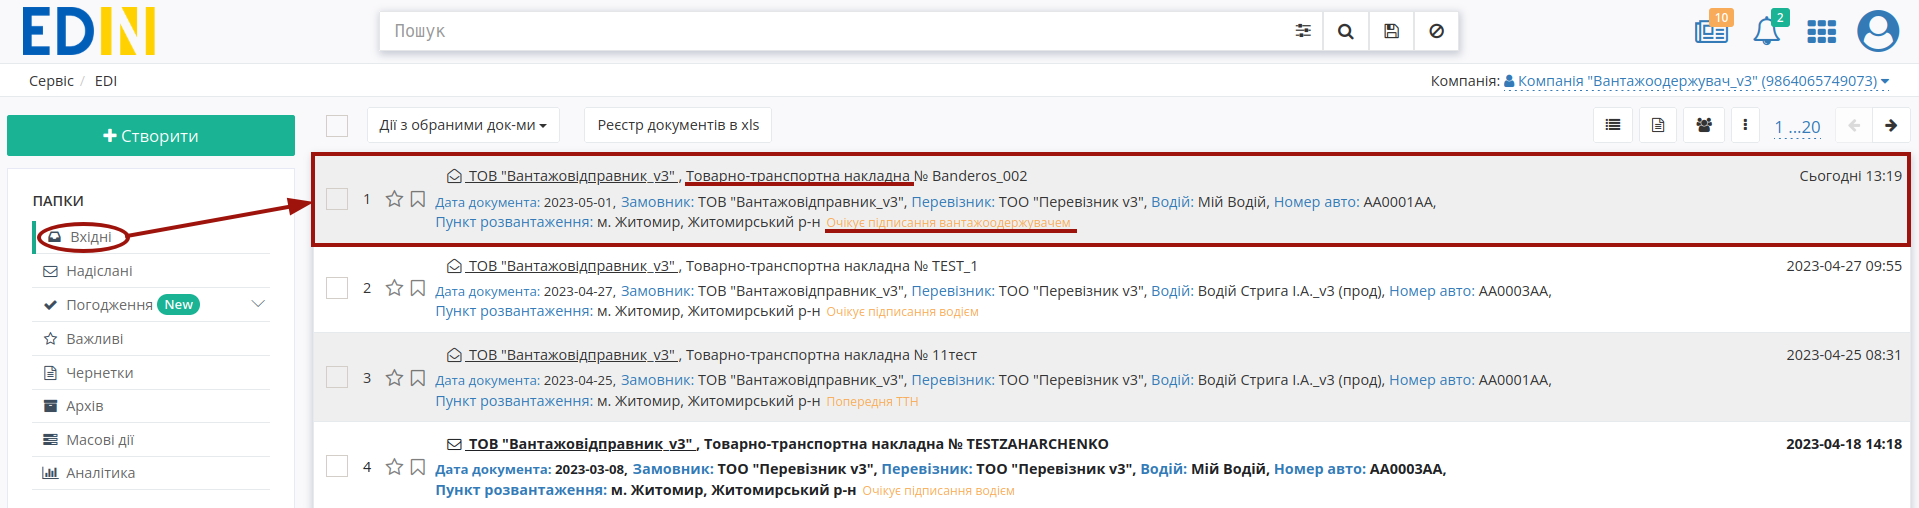Screen dimensions: 1919x508
Task: Open the user profile avatar
Action: pos(1878,31)
